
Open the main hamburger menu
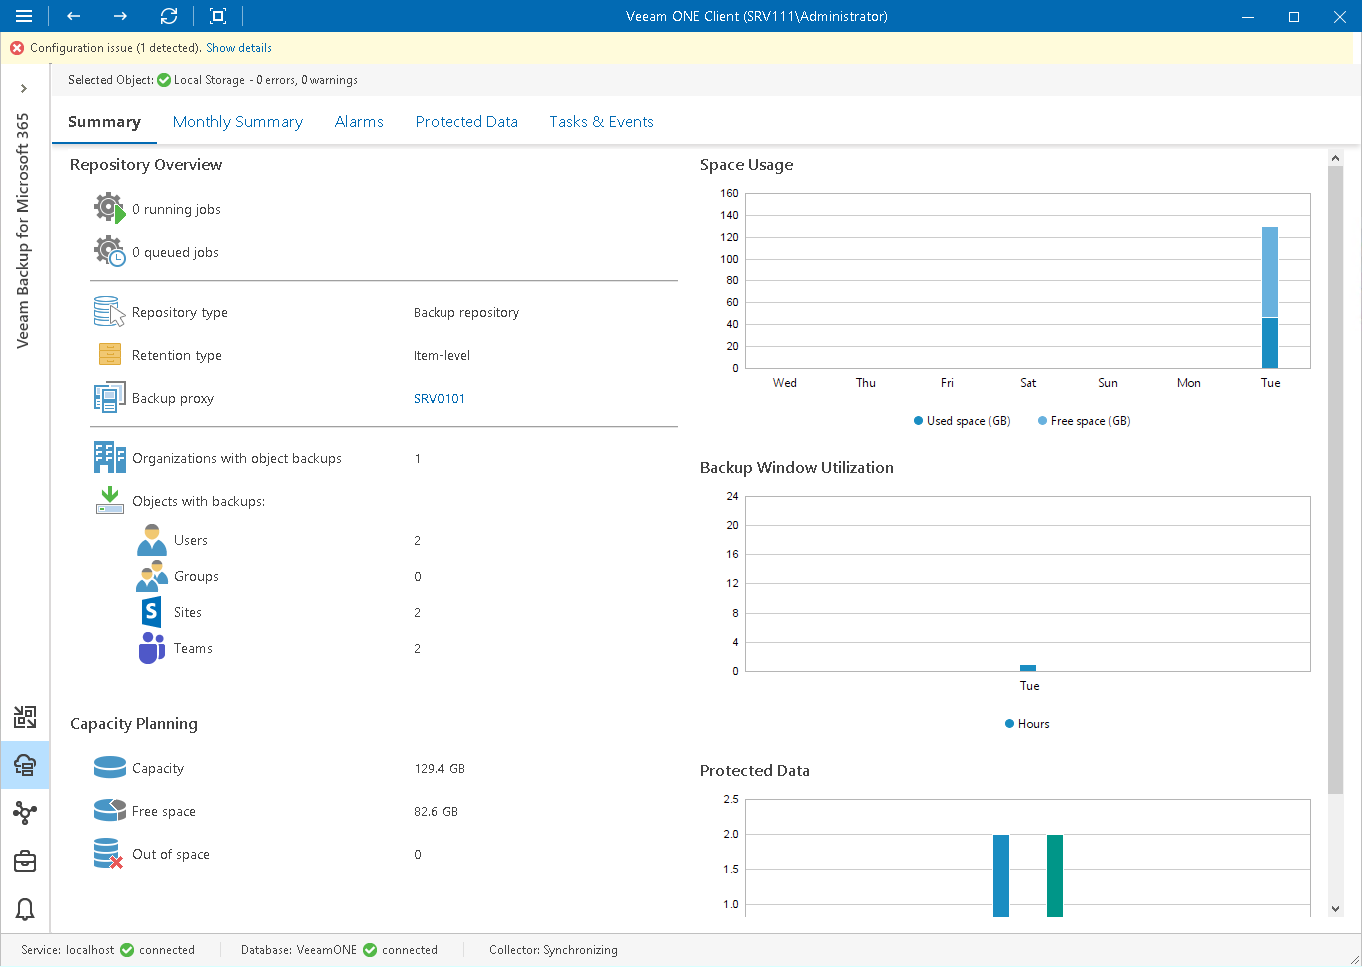(x=22, y=16)
